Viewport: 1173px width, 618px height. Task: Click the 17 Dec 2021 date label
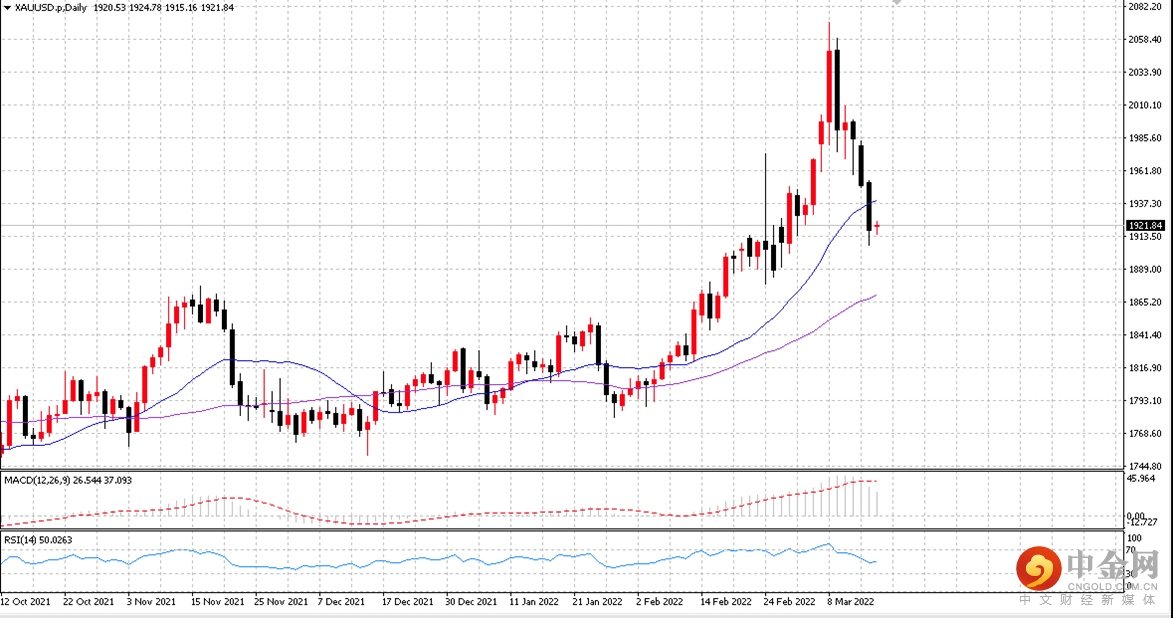pos(407,602)
